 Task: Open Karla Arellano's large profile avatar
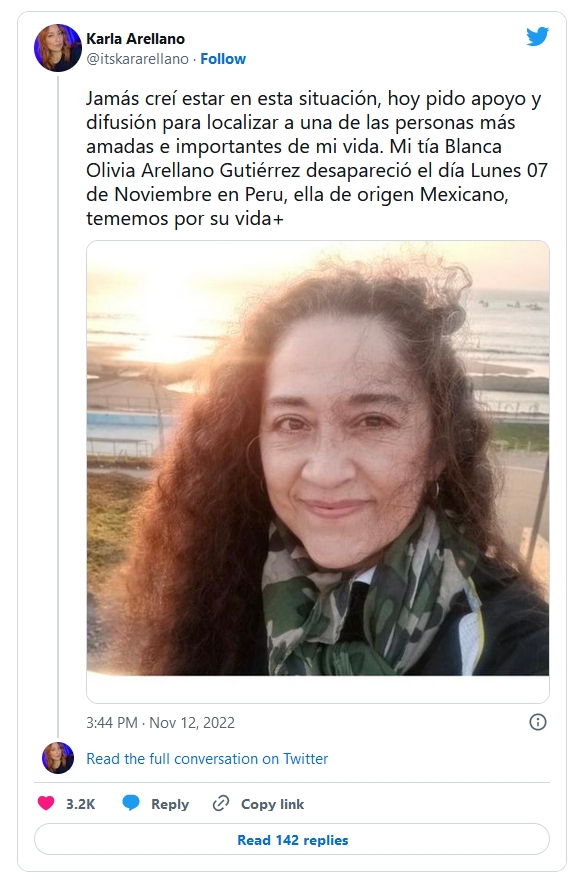point(58,48)
